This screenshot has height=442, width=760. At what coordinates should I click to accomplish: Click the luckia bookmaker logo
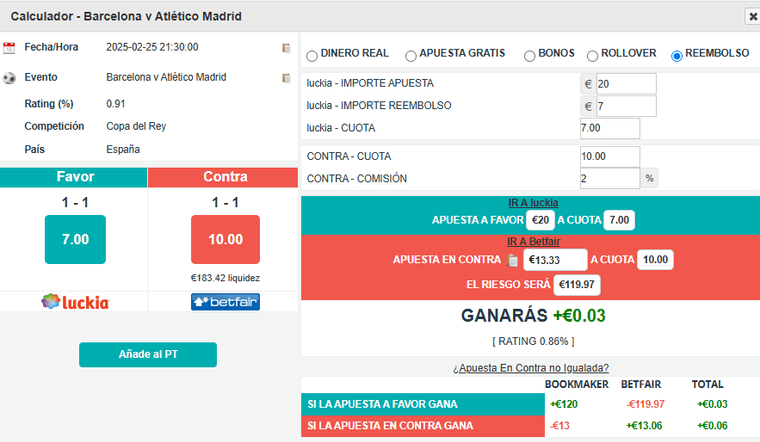[75, 301]
